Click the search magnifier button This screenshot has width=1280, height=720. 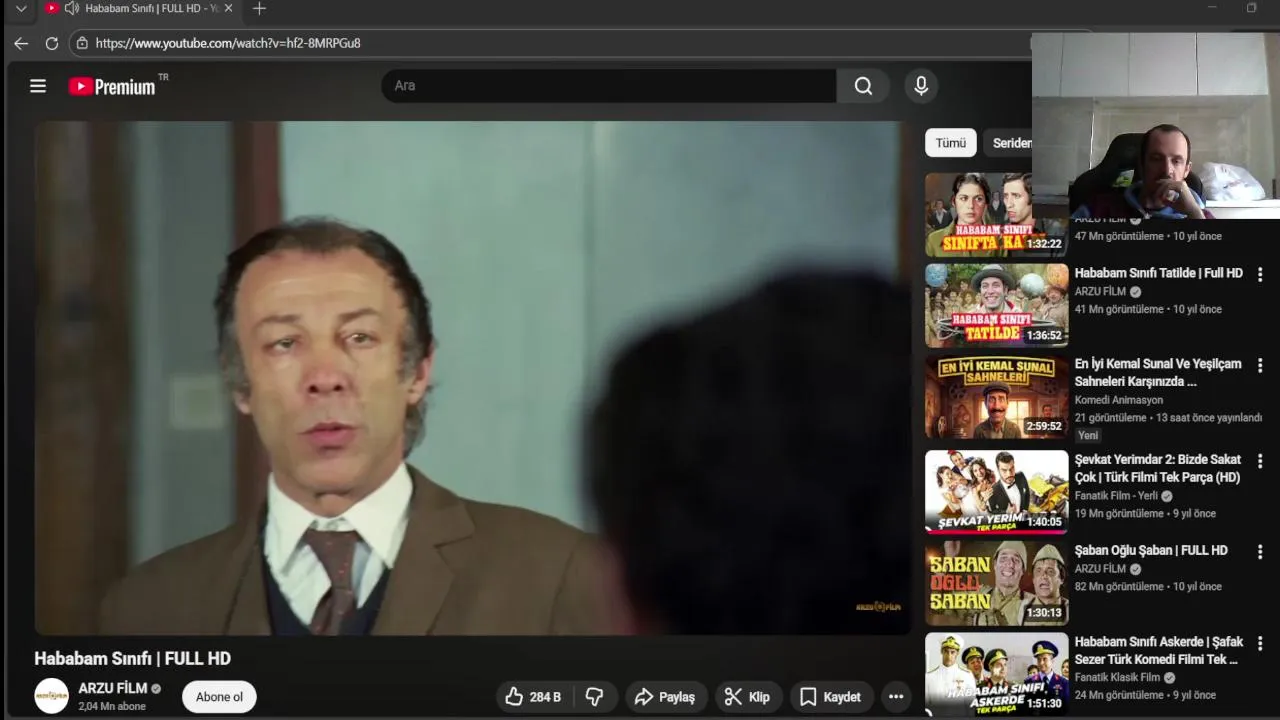[x=863, y=86]
